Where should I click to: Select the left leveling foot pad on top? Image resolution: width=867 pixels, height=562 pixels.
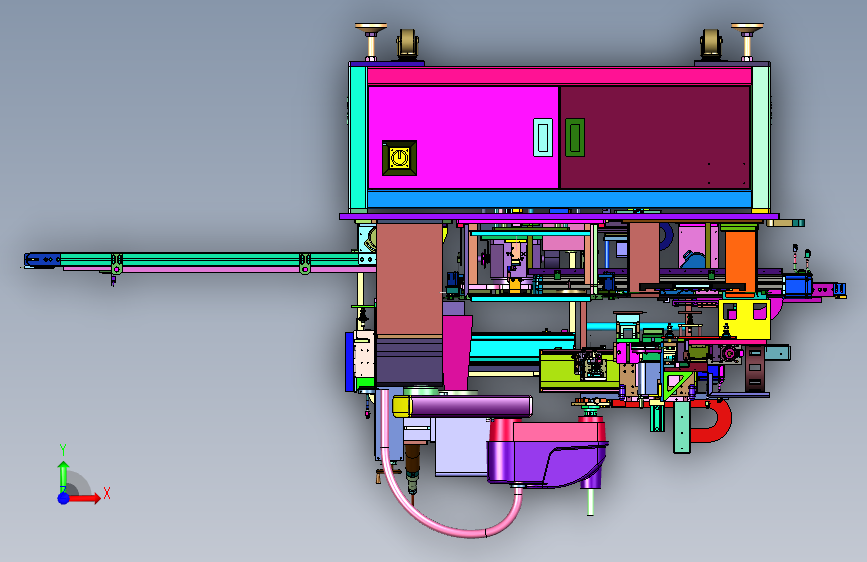(370, 27)
